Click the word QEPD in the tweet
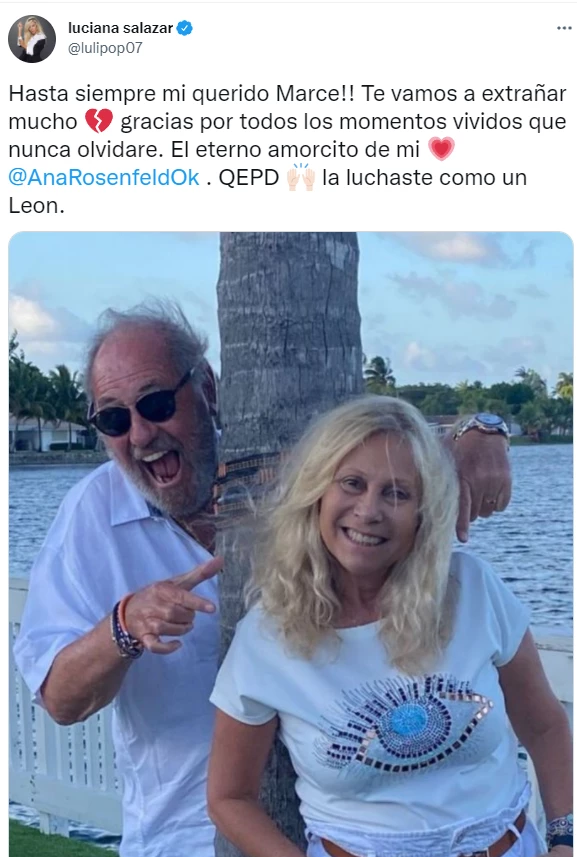Screen dimensions: 577x857 (249, 178)
